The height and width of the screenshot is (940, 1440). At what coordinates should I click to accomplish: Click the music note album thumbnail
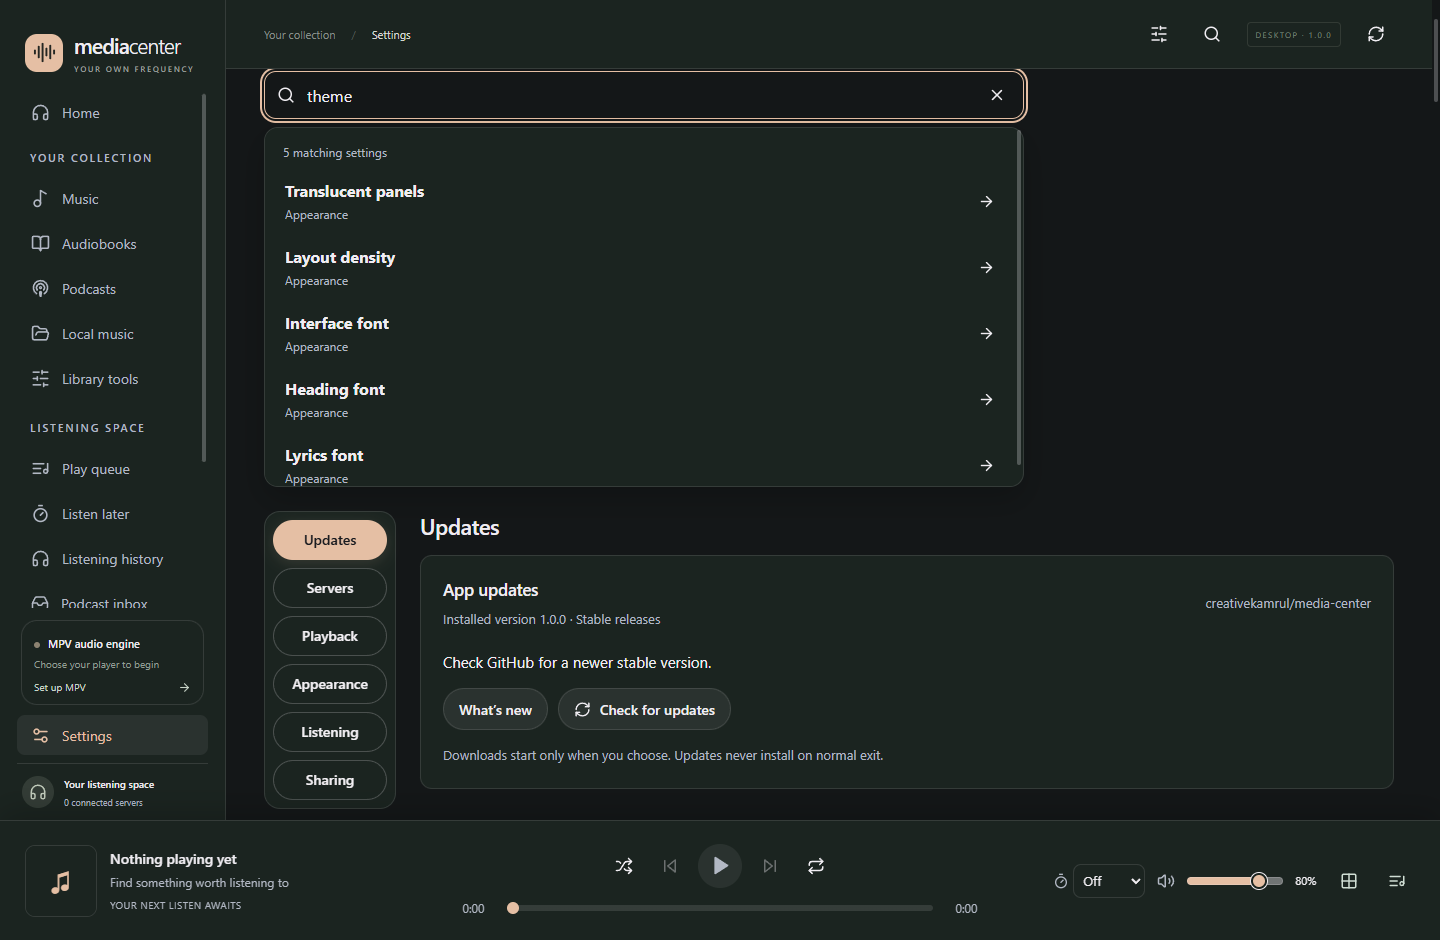coord(61,881)
